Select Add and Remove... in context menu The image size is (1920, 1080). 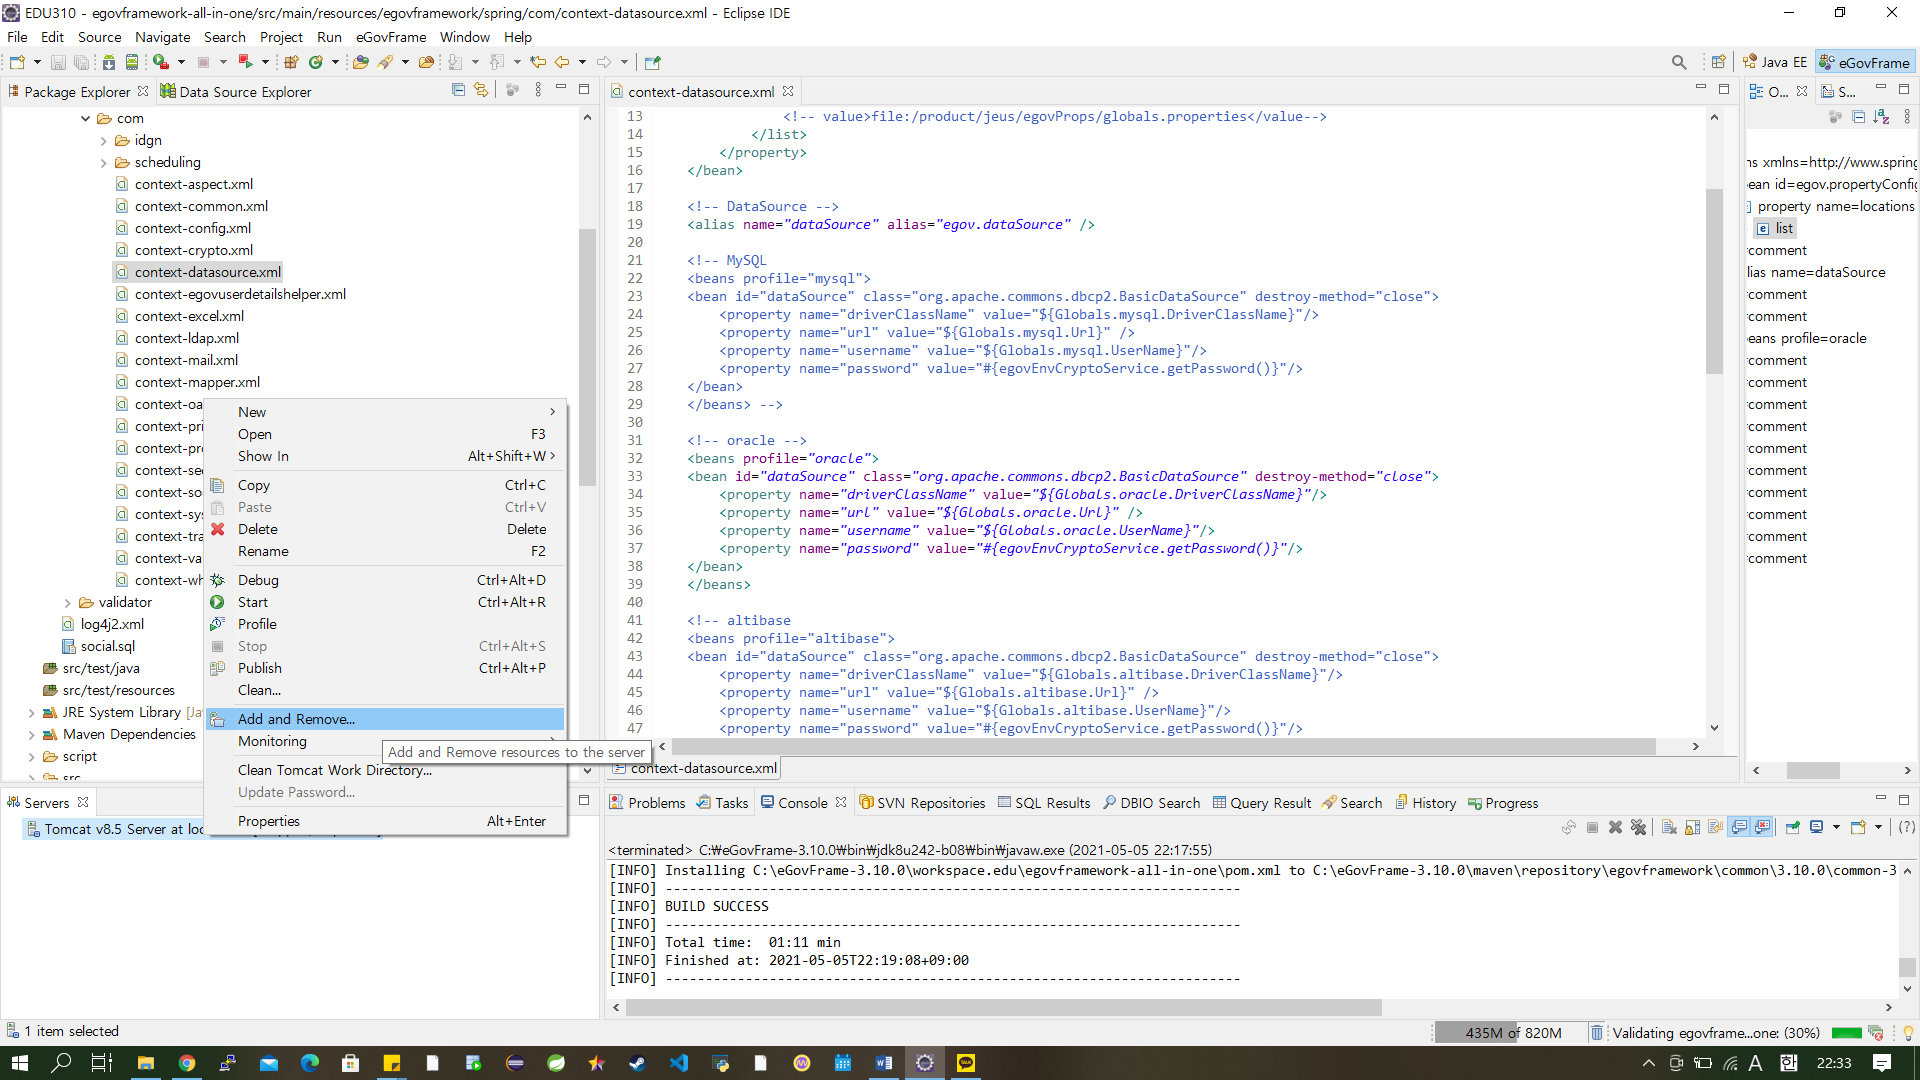(x=296, y=719)
